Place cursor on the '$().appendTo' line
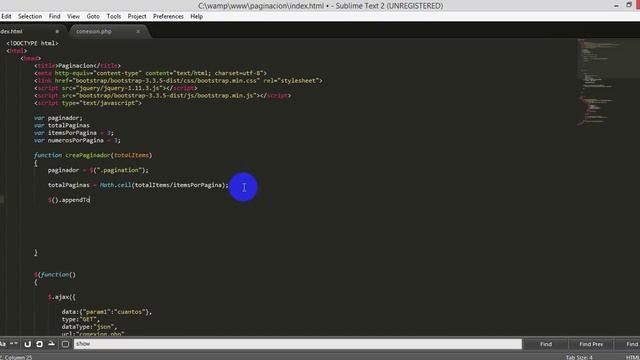Viewport: 640px width, 360px height. point(69,200)
